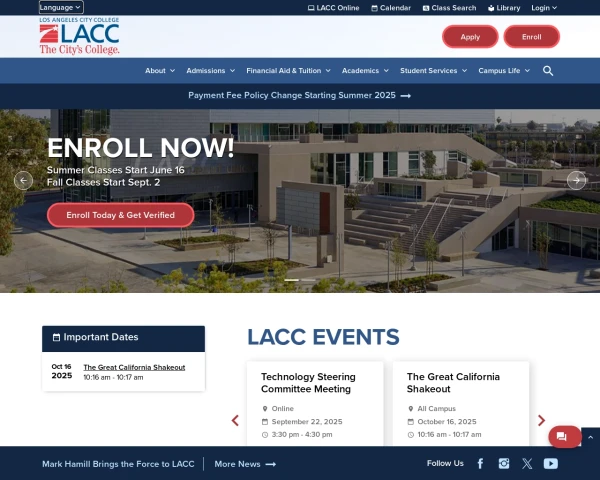The height and width of the screenshot is (480, 600).
Task: Open LACC Online link
Action: [334, 8]
